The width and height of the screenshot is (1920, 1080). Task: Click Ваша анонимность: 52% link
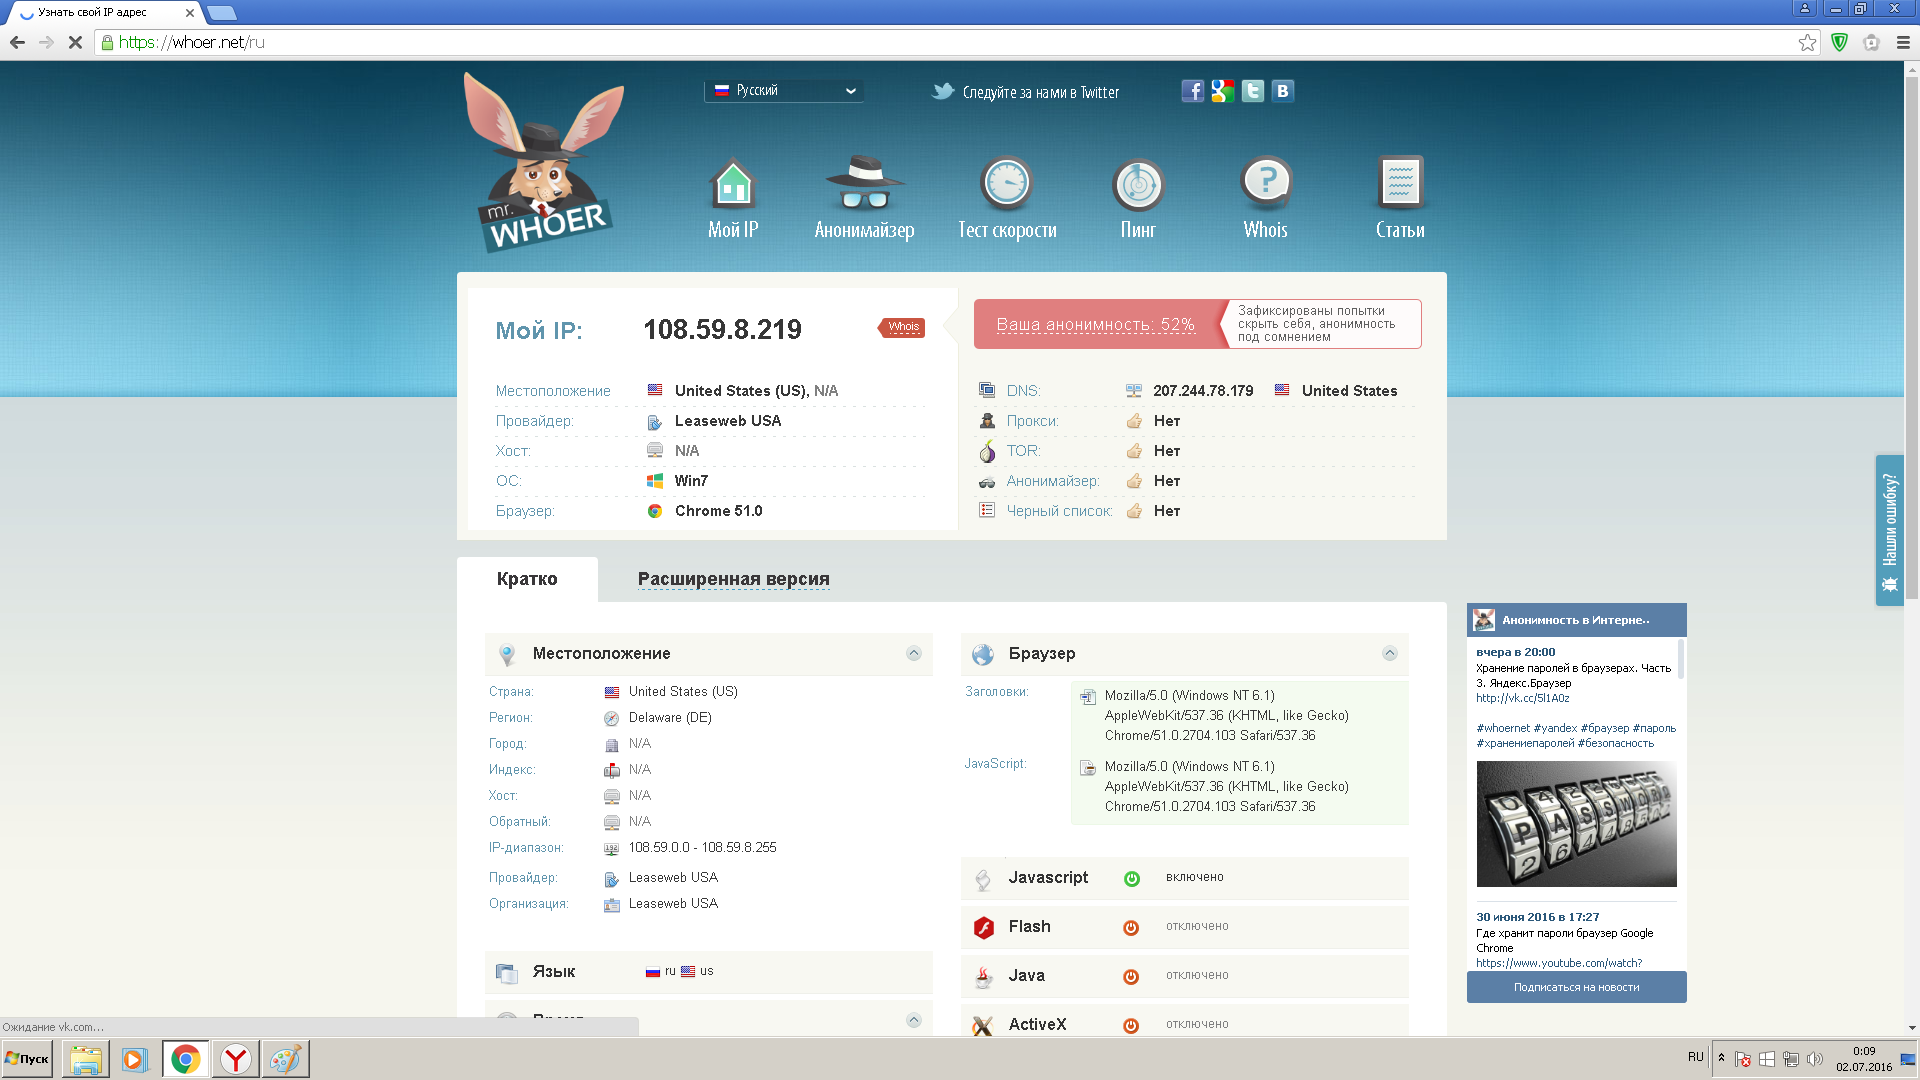click(x=1095, y=324)
